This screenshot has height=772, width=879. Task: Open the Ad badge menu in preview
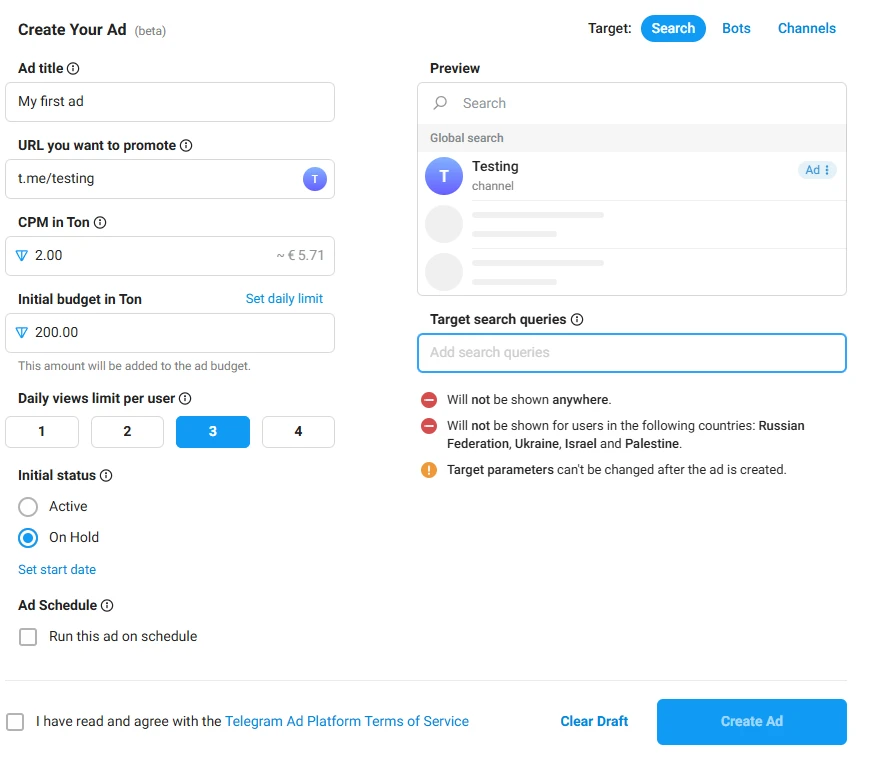pyautogui.click(x=817, y=170)
